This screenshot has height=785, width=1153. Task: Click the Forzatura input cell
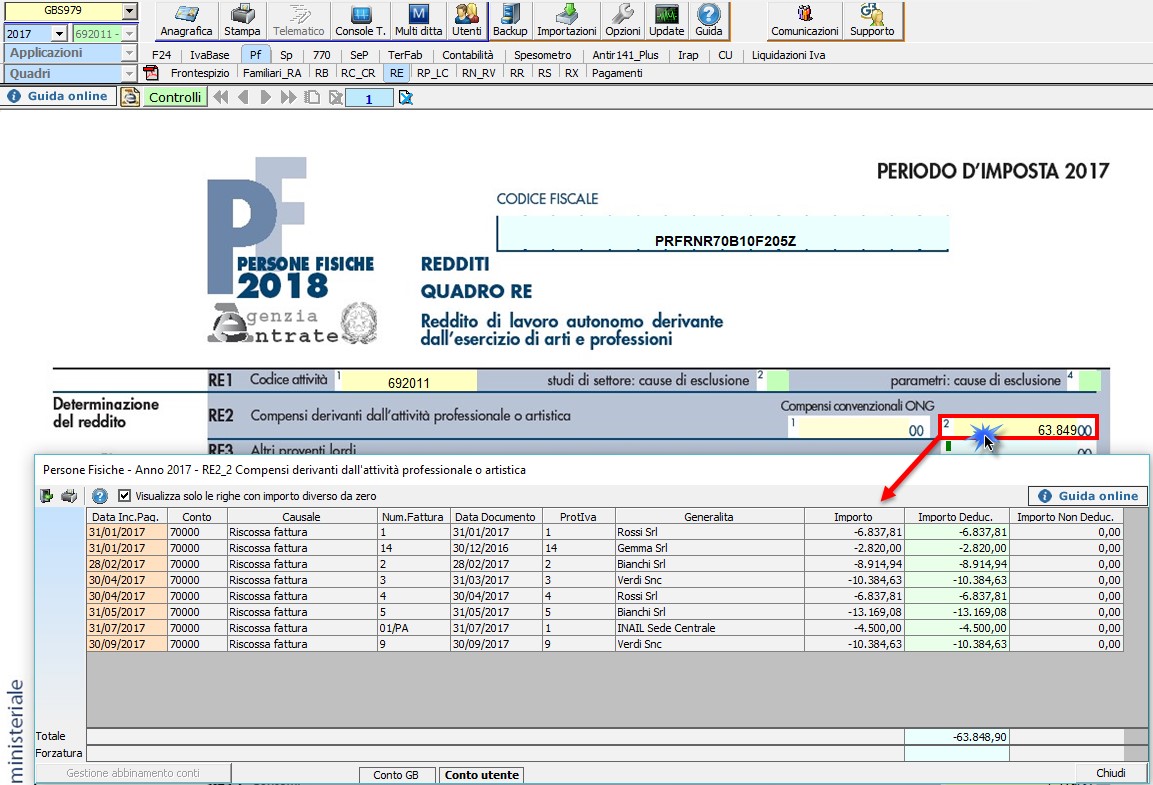957,753
